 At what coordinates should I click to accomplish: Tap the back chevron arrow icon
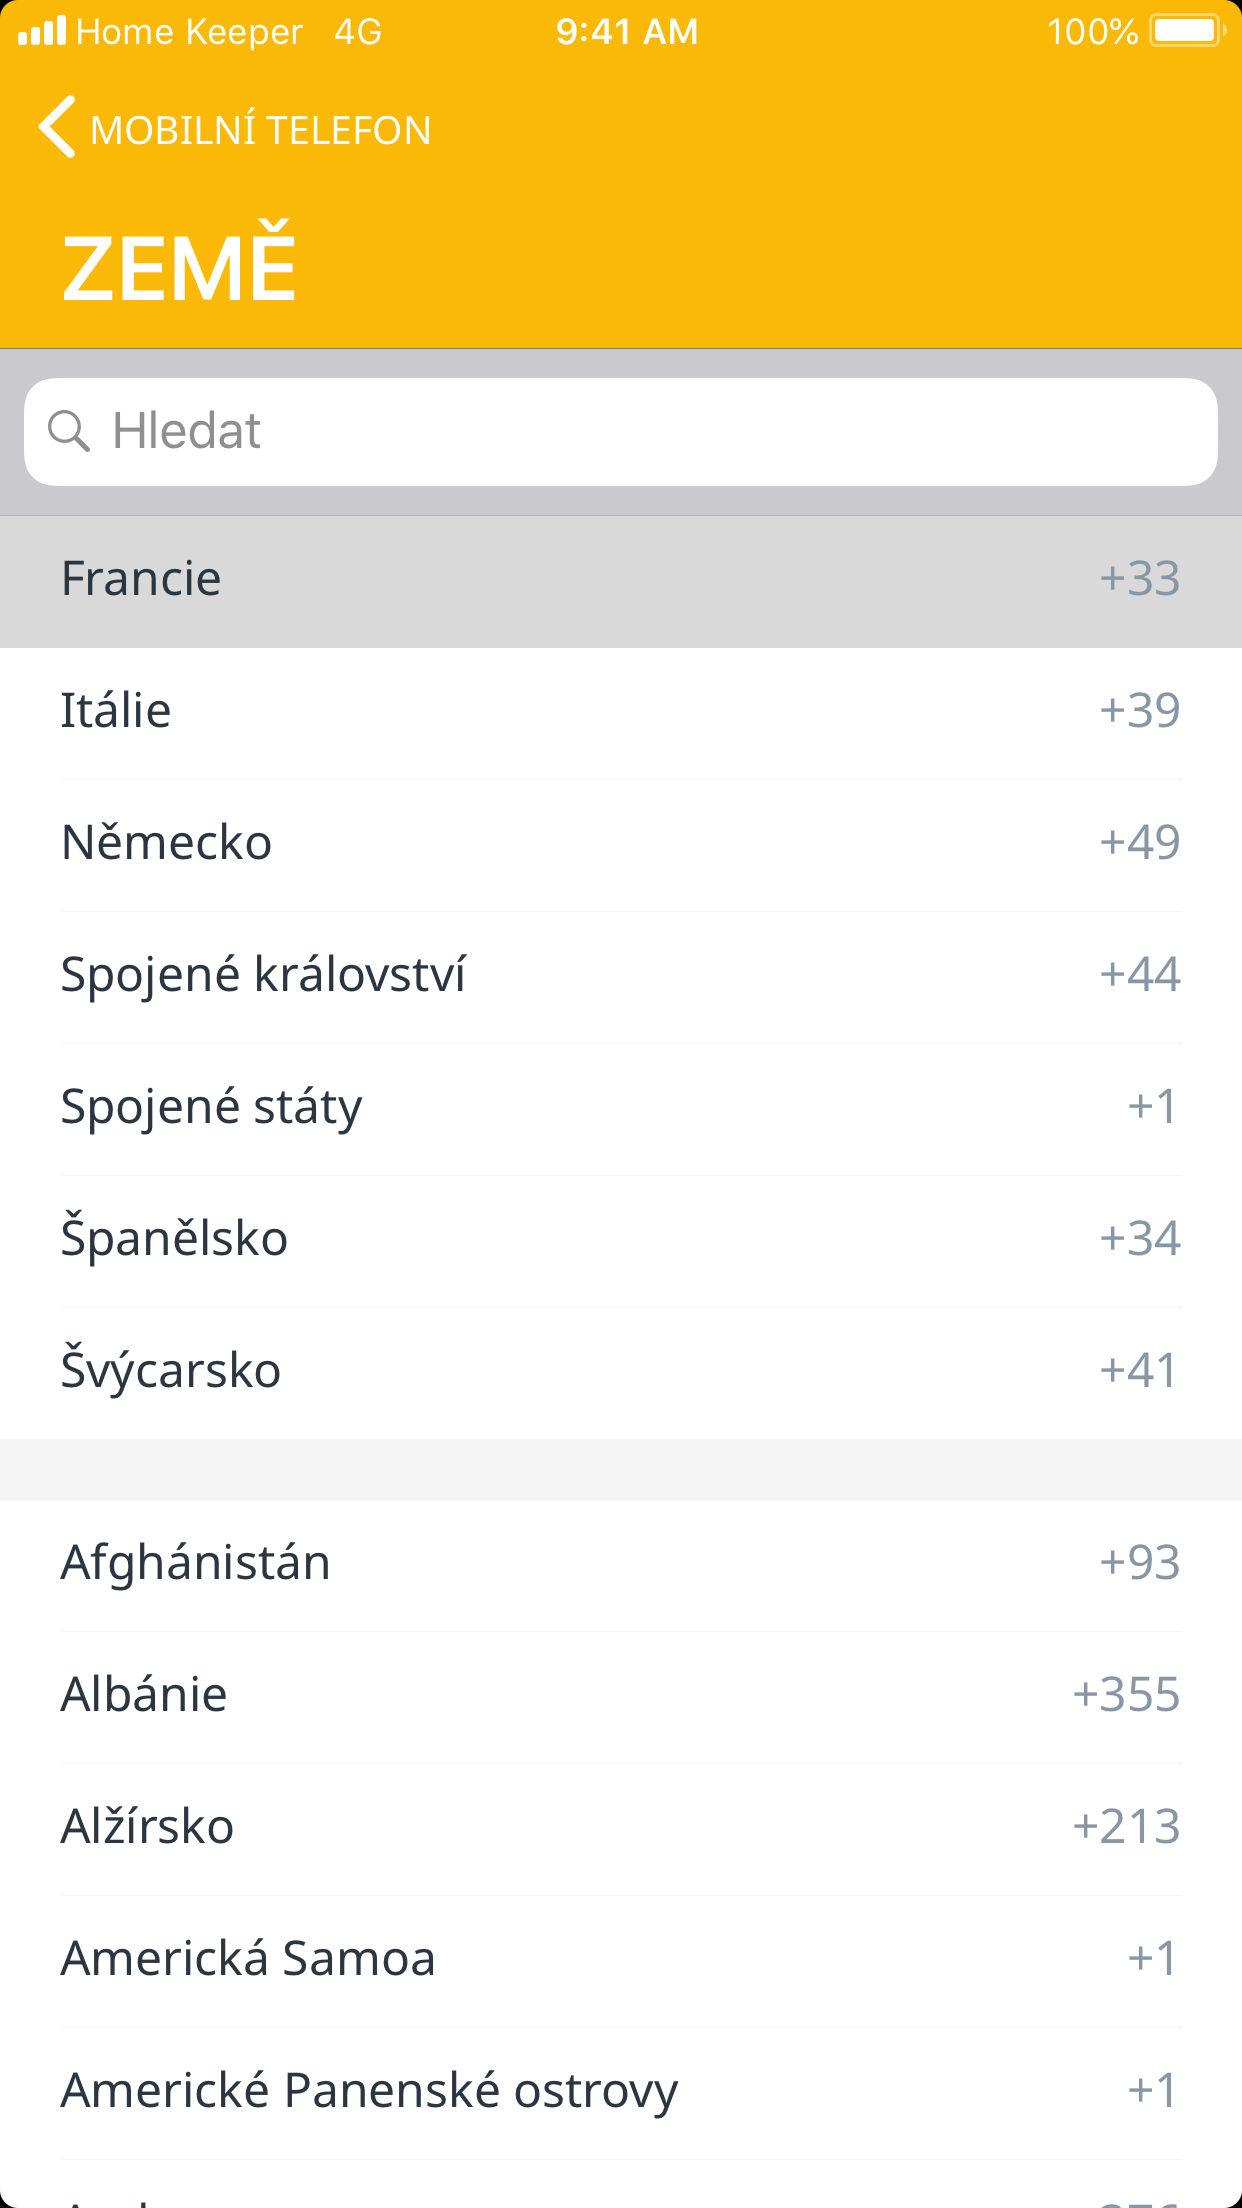click(58, 128)
